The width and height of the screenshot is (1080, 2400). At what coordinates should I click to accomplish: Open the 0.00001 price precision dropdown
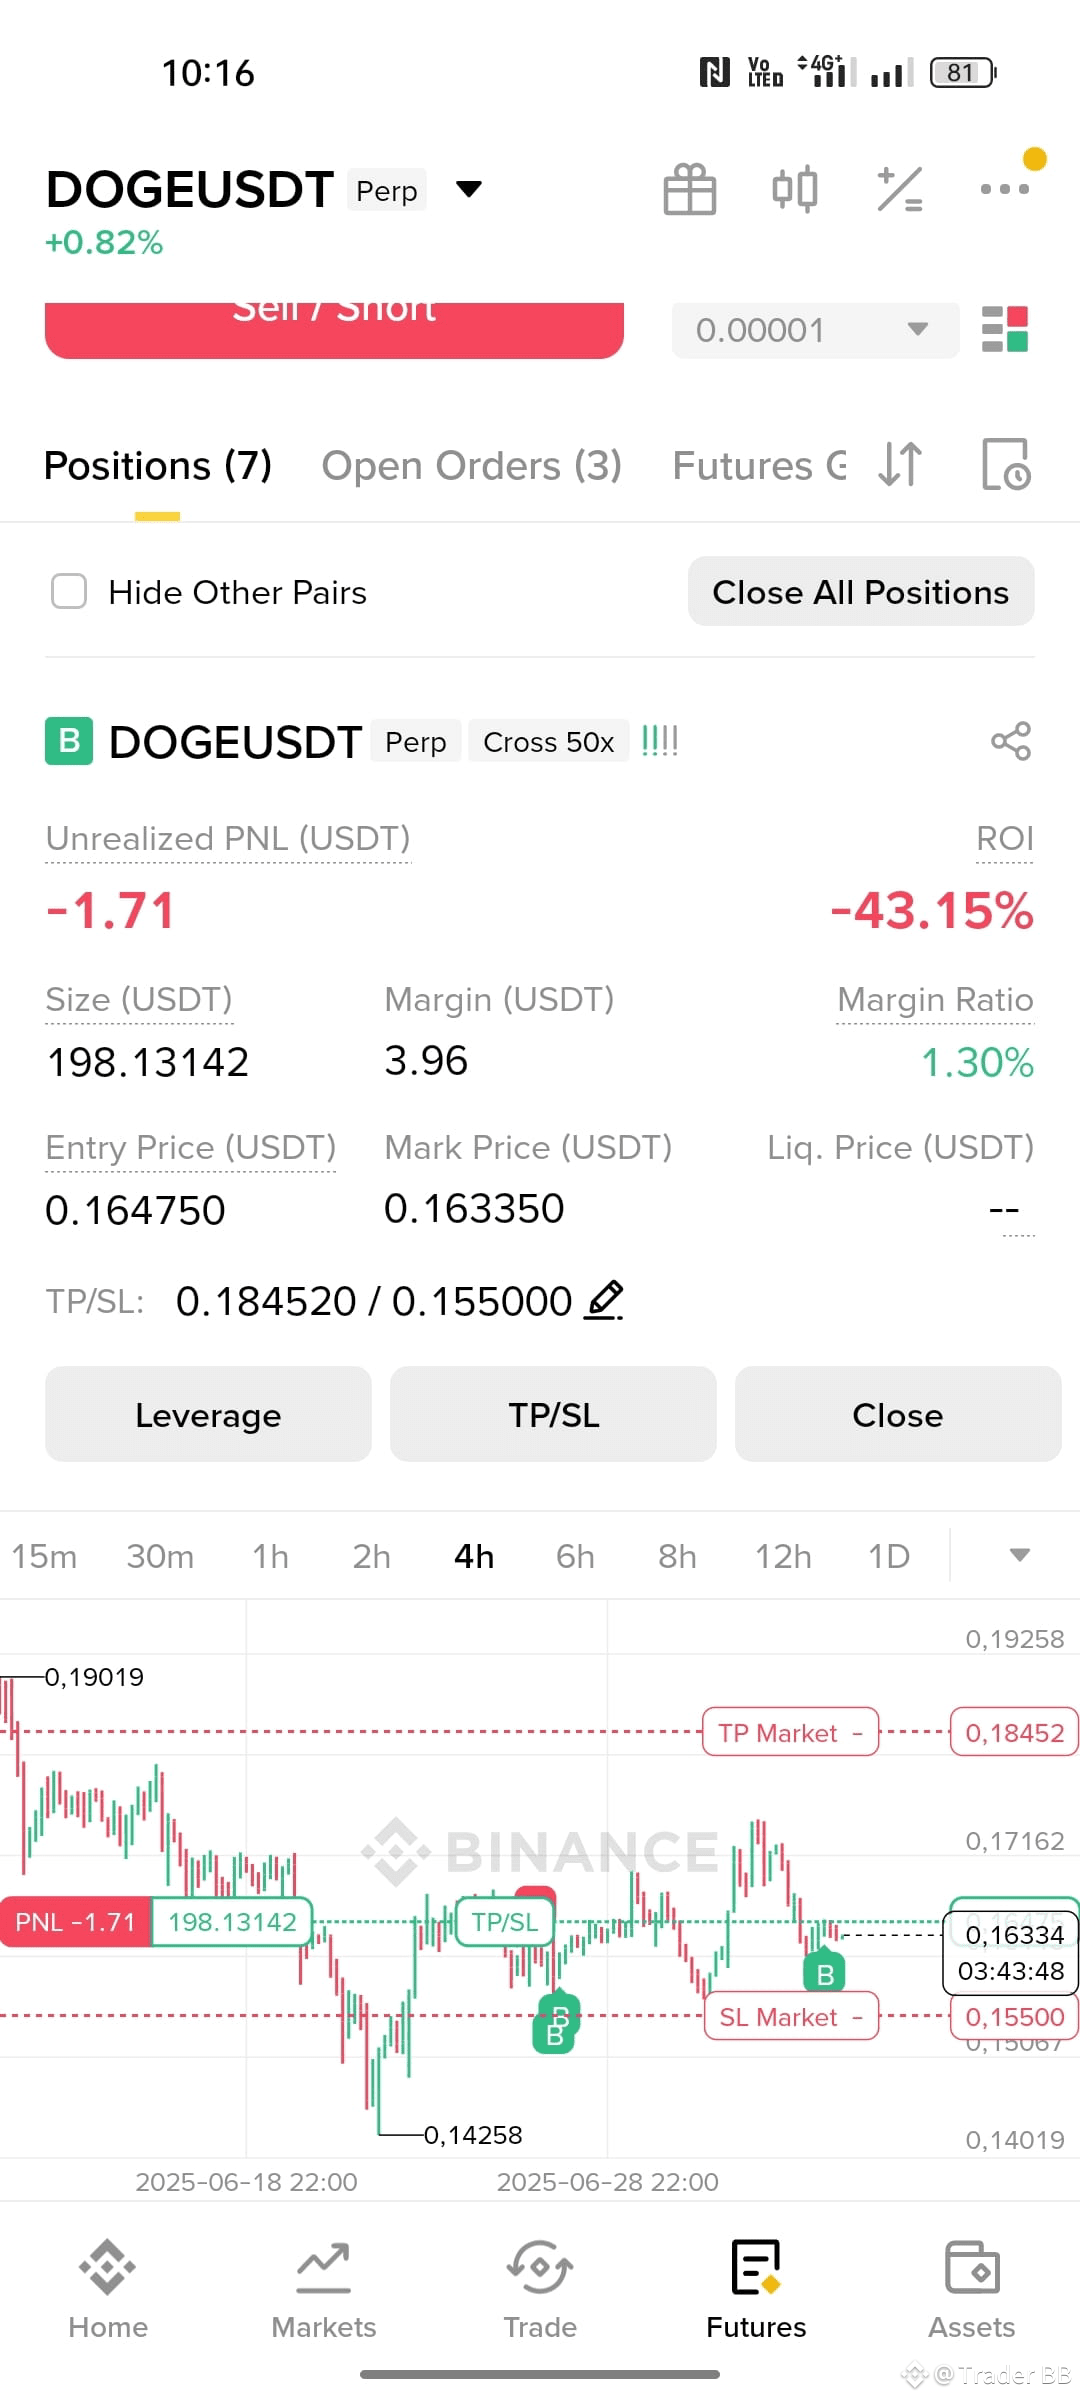tap(815, 330)
